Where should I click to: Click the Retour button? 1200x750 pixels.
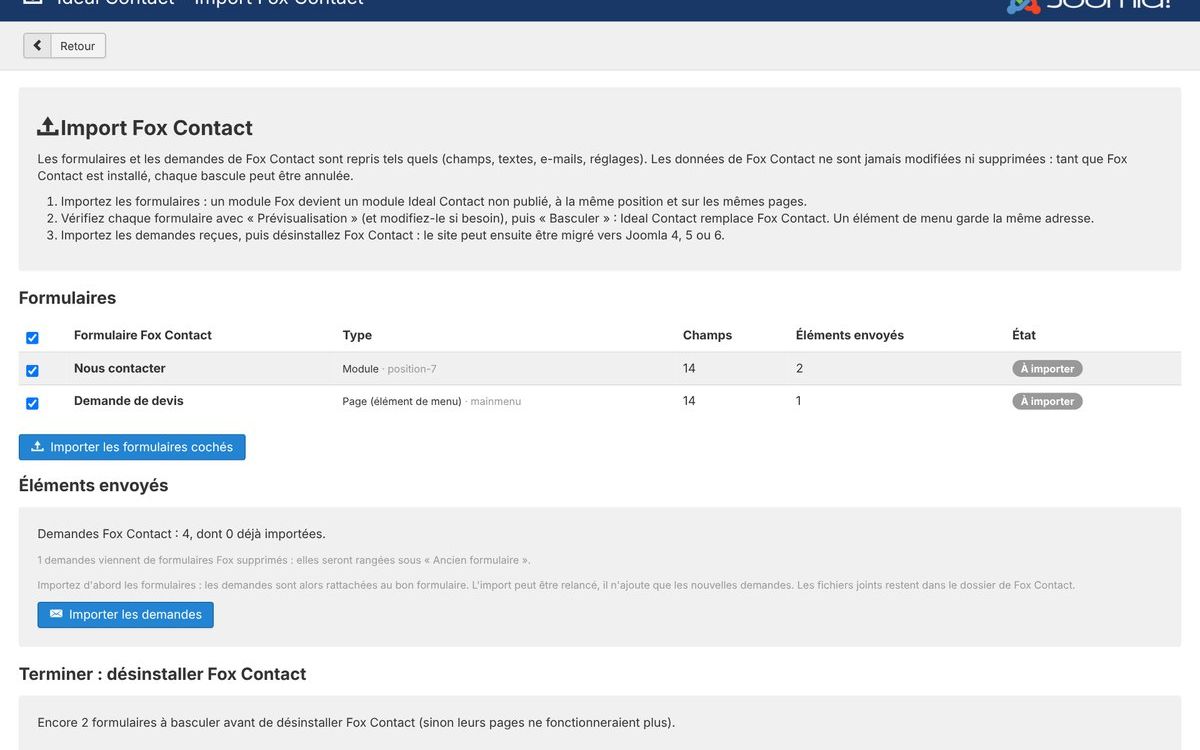pyautogui.click(x=65, y=46)
